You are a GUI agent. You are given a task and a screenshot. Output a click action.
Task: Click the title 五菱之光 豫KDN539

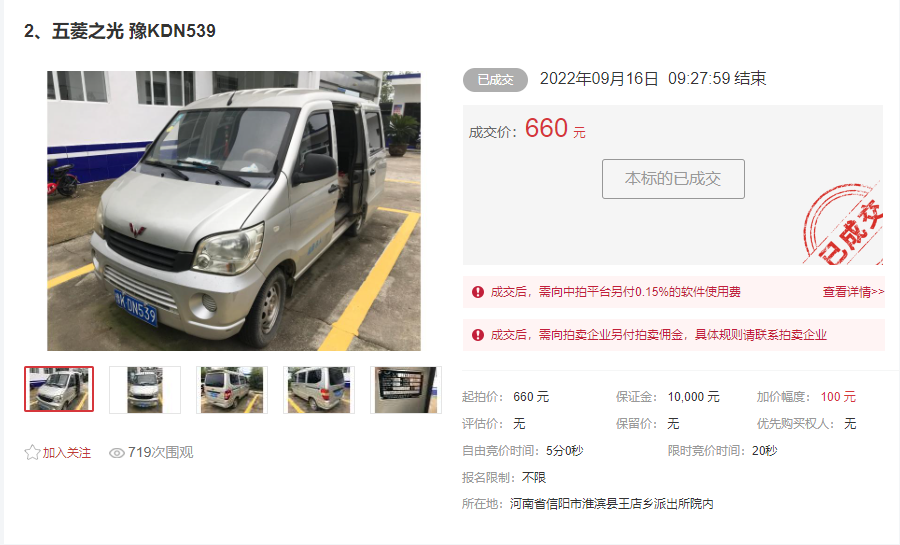pyautogui.click(x=134, y=31)
